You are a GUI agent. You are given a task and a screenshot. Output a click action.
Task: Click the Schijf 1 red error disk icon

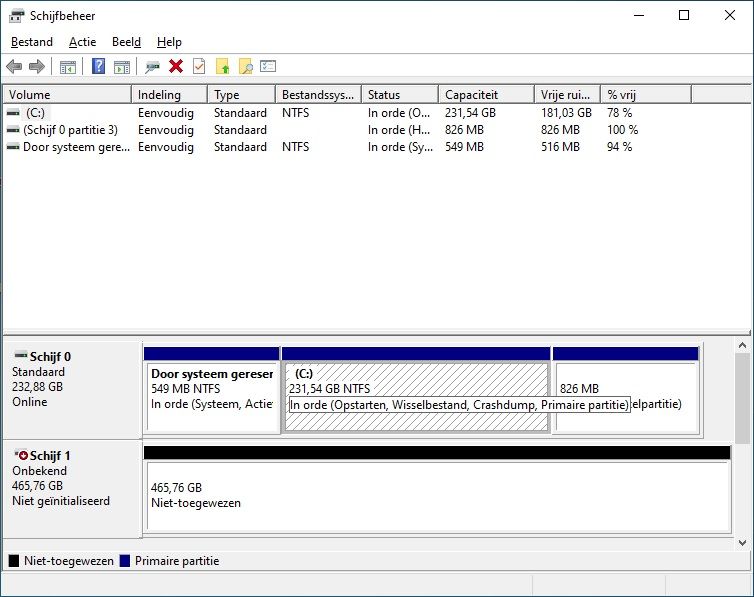21,454
